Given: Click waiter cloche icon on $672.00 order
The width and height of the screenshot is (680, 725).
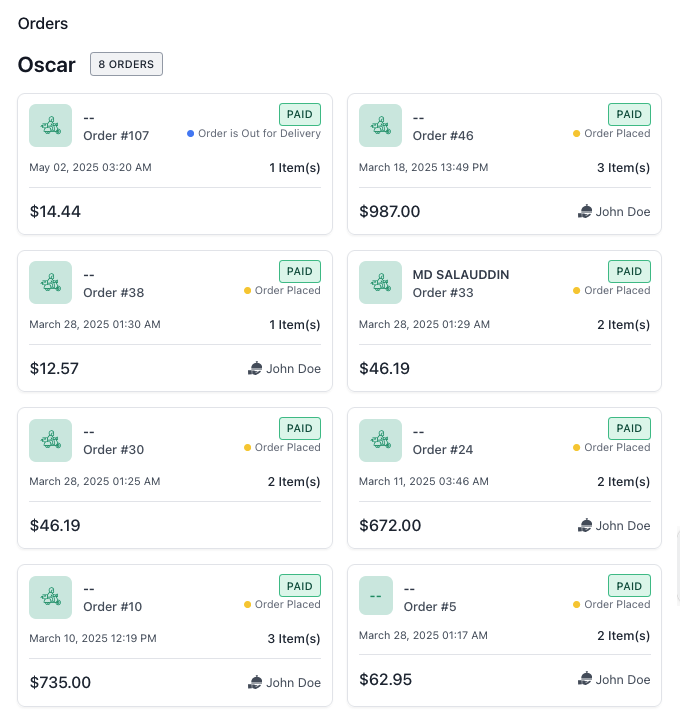Looking at the screenshot, I should (x=585, y=526).
